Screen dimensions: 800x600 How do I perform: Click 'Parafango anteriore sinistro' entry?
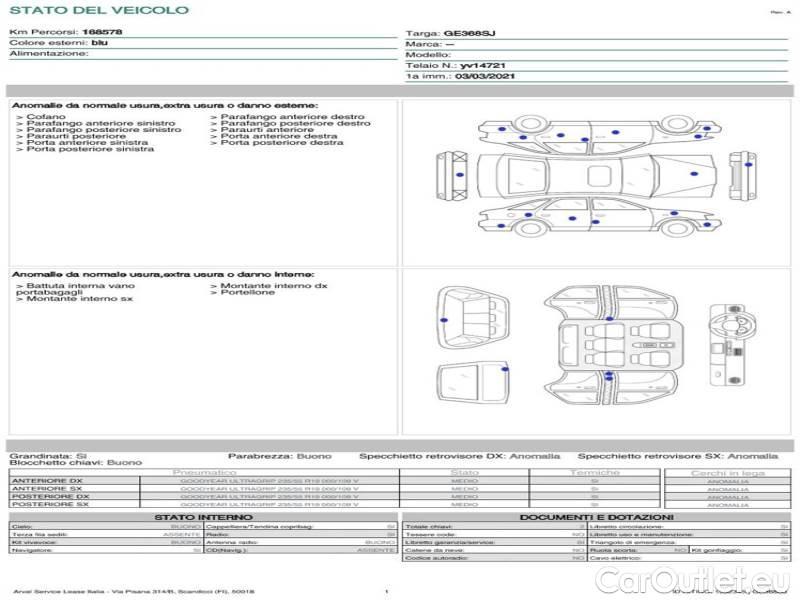pyautogui.click(x=95, y=123)
